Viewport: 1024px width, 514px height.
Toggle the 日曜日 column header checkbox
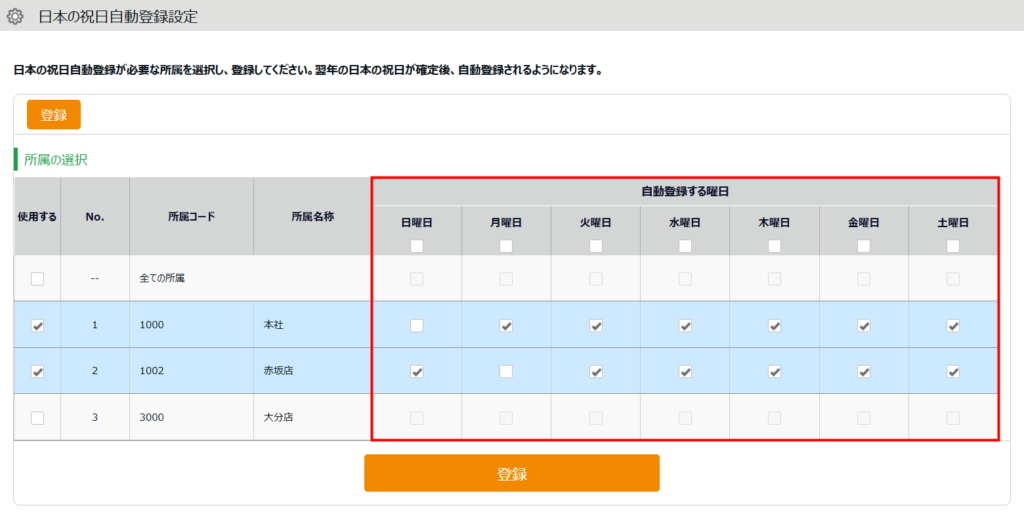tap(416, 246)
